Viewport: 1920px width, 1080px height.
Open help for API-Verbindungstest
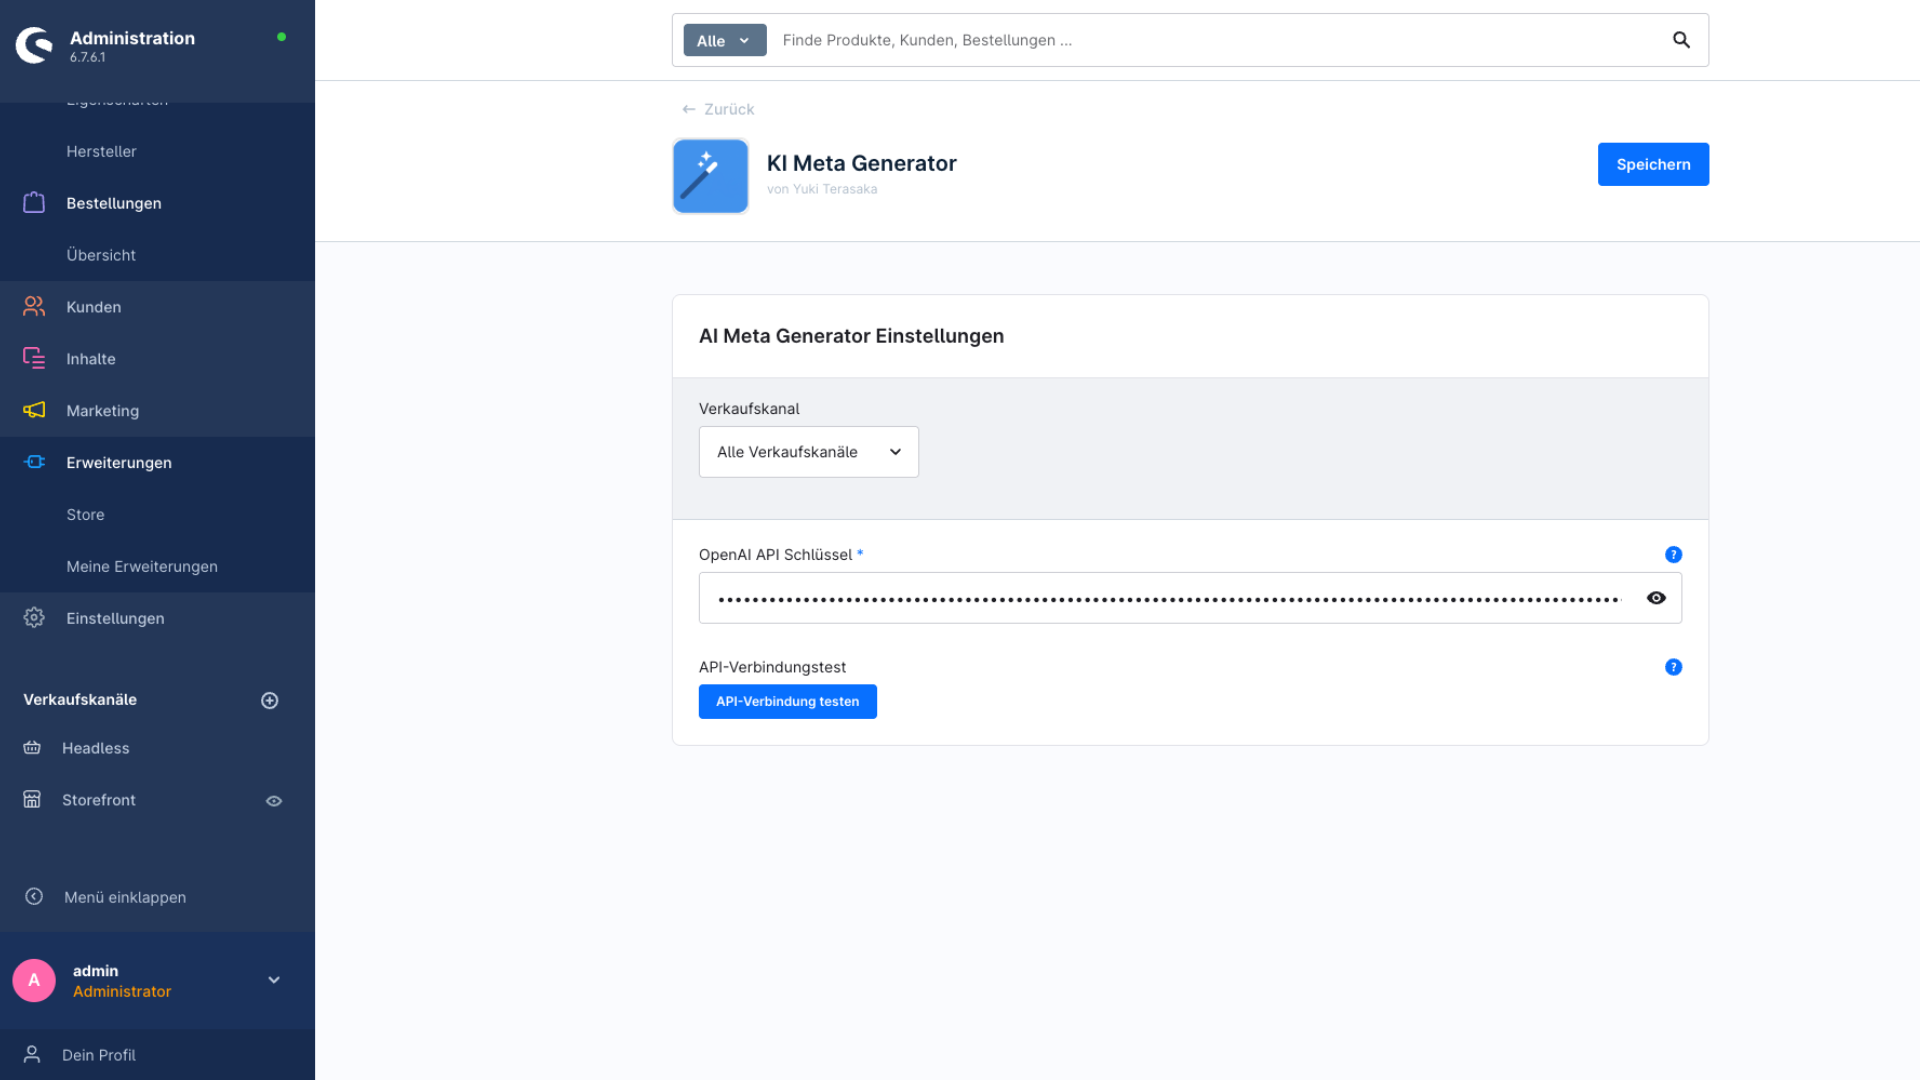[1673, 667]
